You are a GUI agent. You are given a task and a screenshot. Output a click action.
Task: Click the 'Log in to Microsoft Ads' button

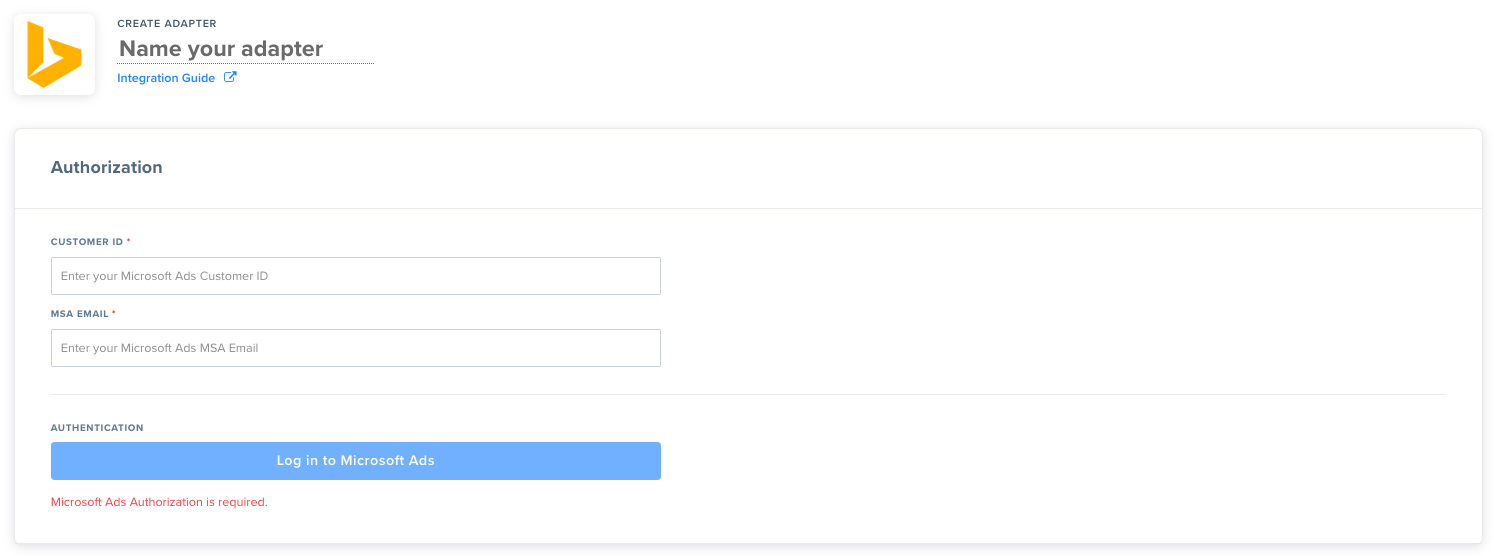pos(356,461)
